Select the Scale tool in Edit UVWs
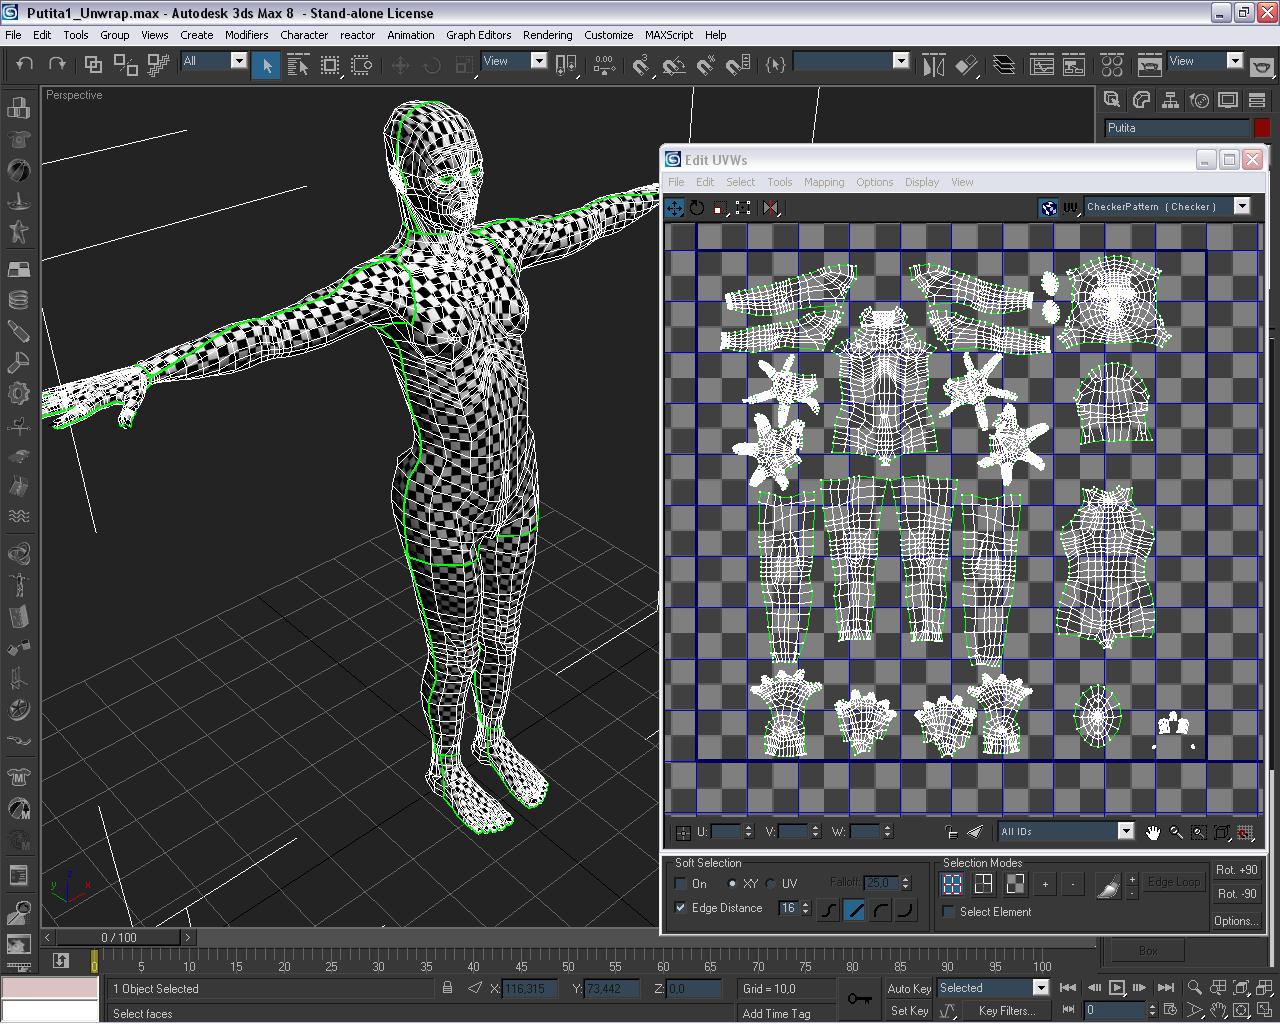1280x1024 pixels. click(719, 208)
